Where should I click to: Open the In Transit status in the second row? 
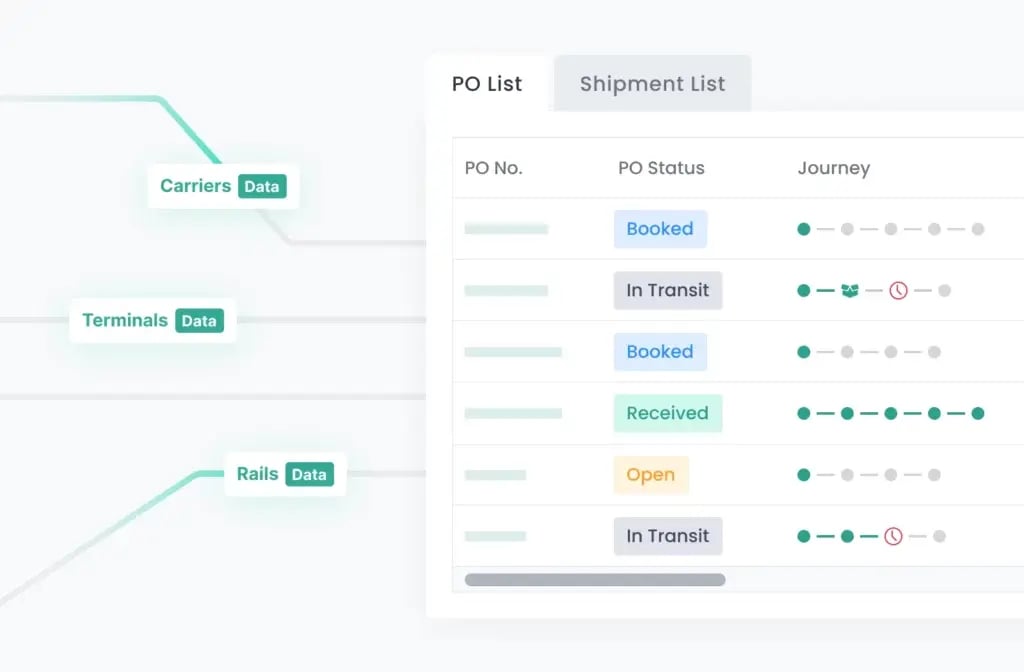tap(667, 291)
